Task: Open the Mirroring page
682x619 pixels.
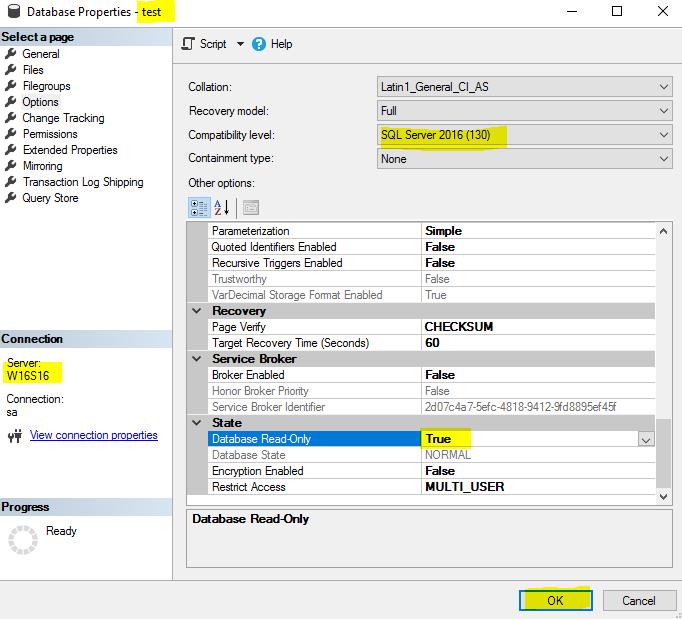Action: pyautogui.click(x=43, y=166)
